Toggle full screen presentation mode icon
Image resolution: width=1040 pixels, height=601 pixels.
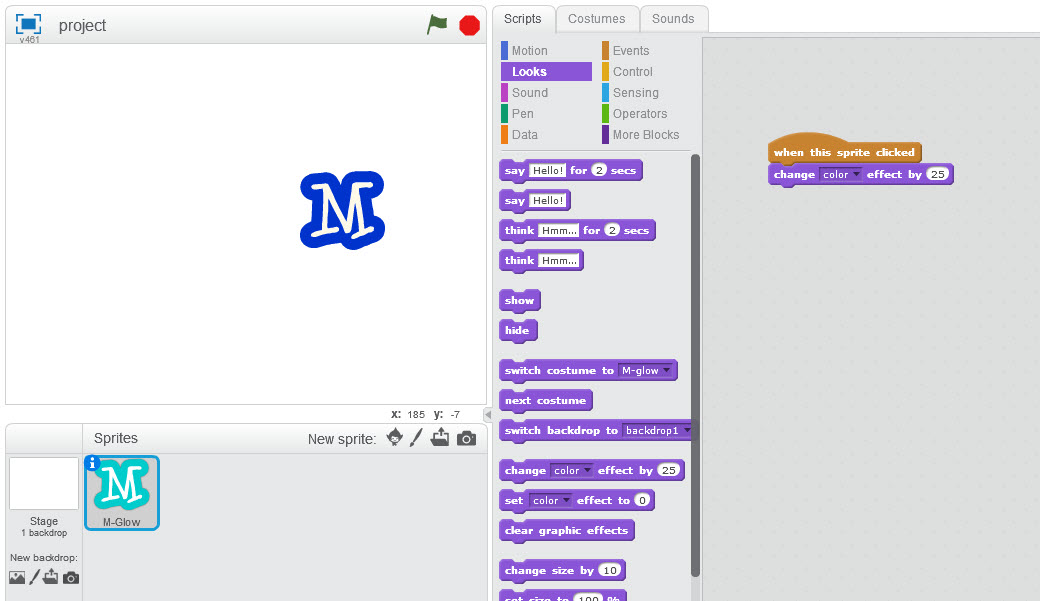tap(28, 25)
